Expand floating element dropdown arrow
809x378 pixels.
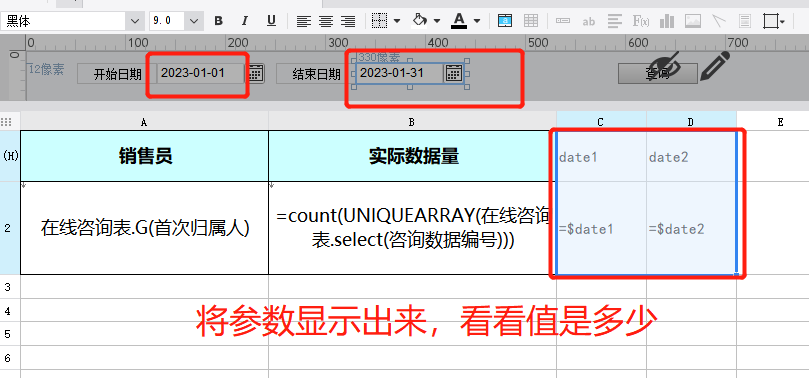(x=783, y=22)
